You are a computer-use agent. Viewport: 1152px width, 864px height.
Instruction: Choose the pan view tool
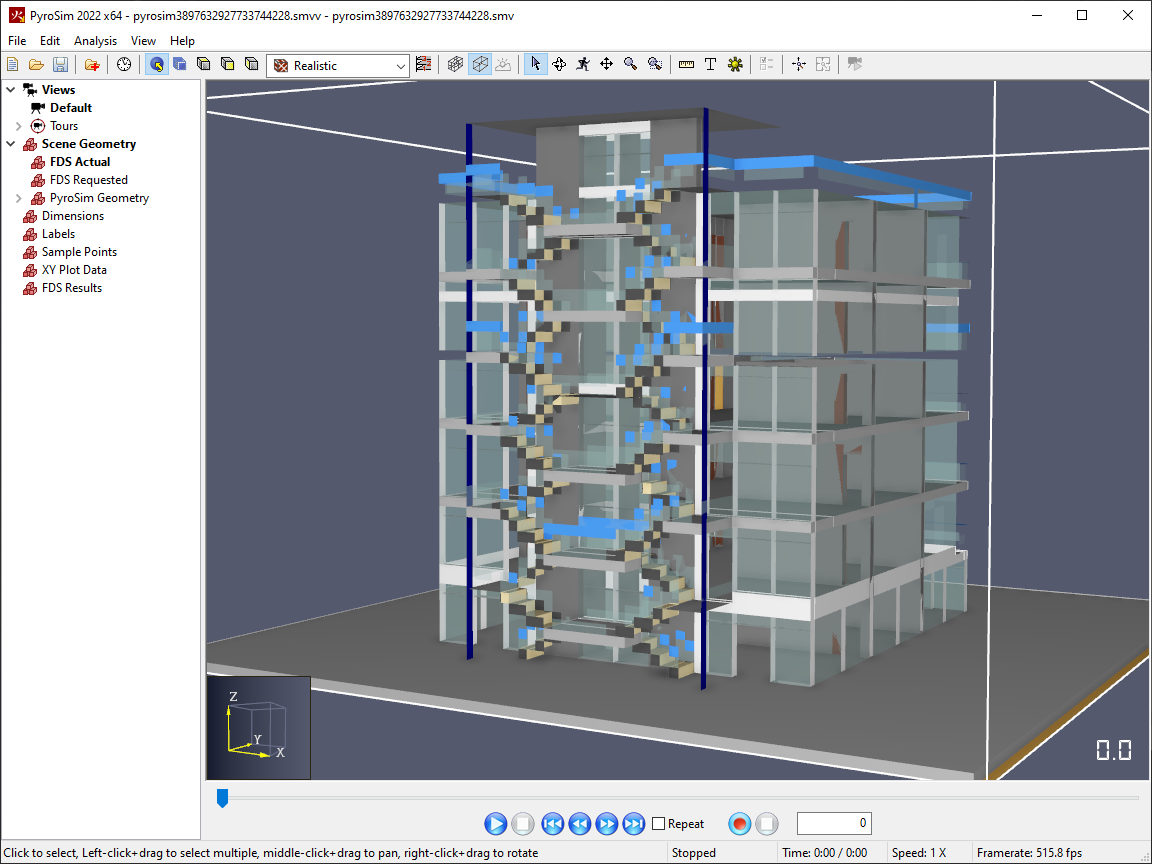tap(606, 65)
